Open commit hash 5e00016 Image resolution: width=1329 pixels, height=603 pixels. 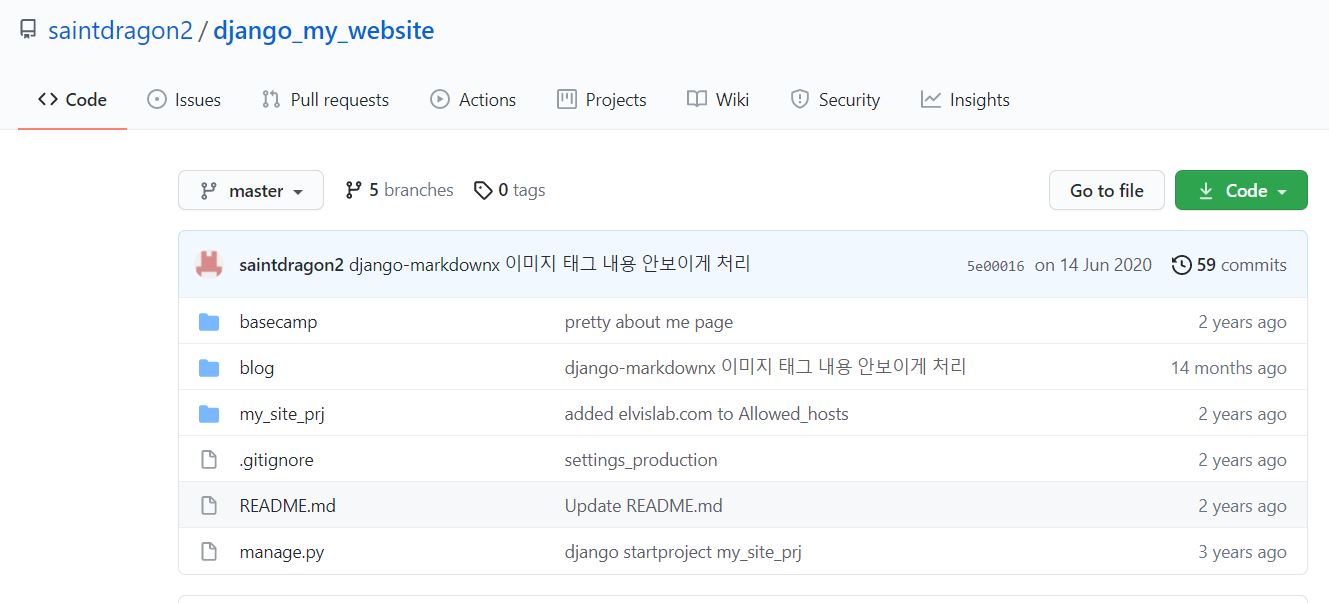coord(995,266)
